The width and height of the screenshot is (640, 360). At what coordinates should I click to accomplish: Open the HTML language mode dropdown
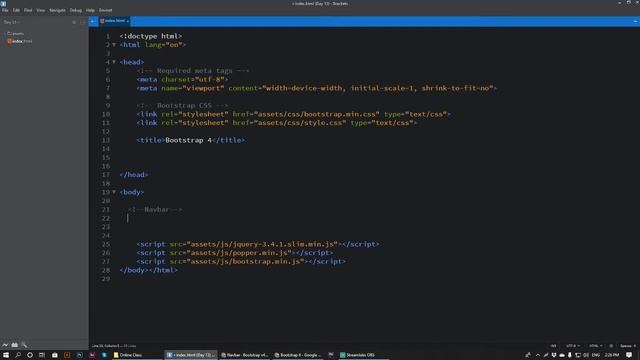point(596,346)
